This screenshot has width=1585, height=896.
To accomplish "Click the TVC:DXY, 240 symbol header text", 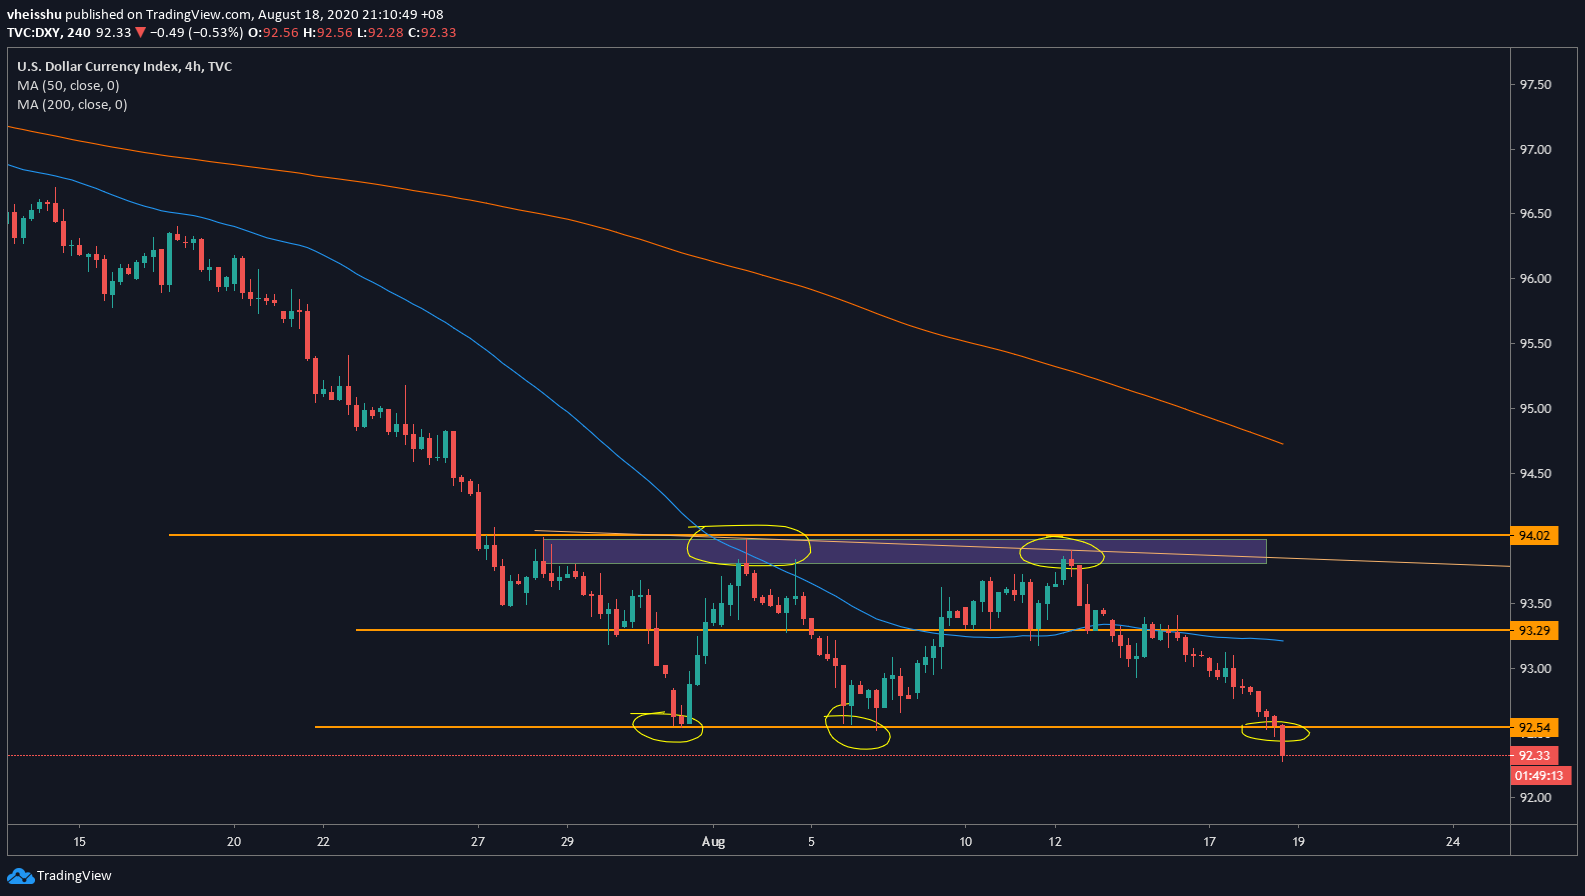I will click(x=48, y=32).
